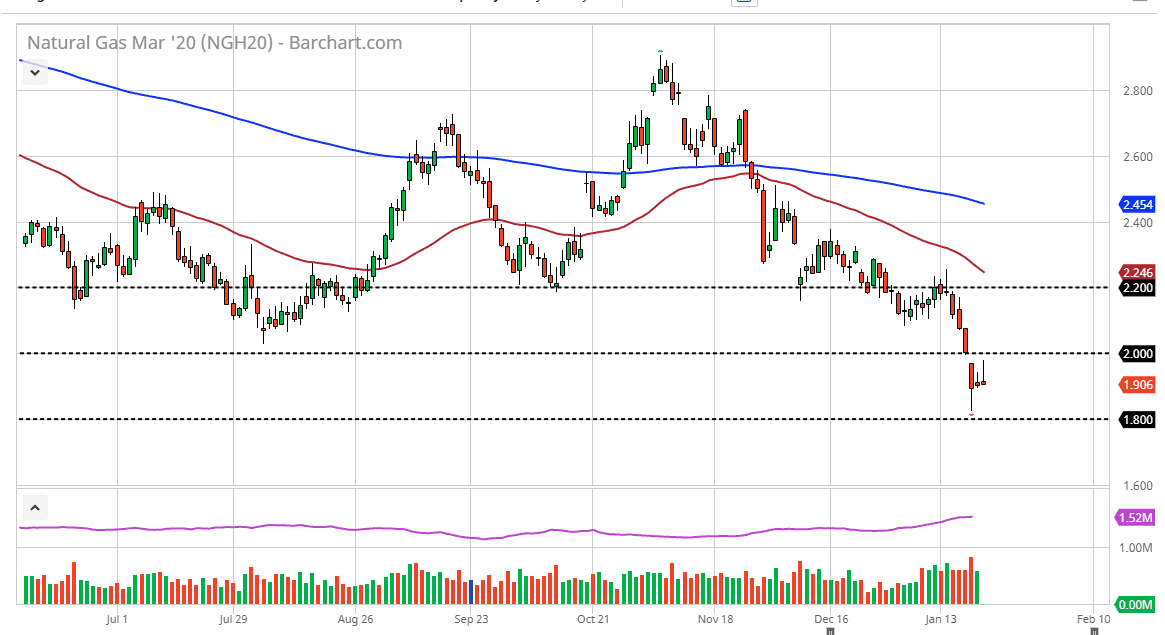
Task: Collapse the volume pane using its up chevron
Action: pos(35,507)
